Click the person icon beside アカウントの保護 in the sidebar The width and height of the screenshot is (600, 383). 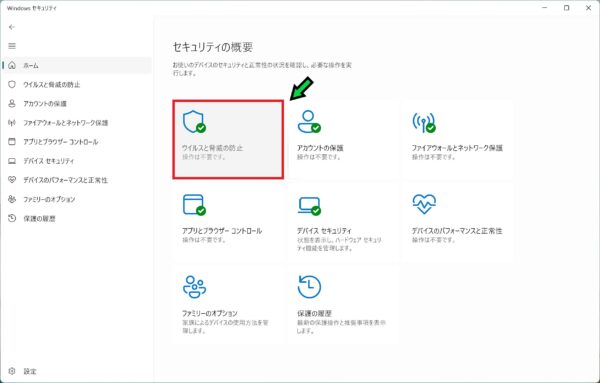coord(12,103)
